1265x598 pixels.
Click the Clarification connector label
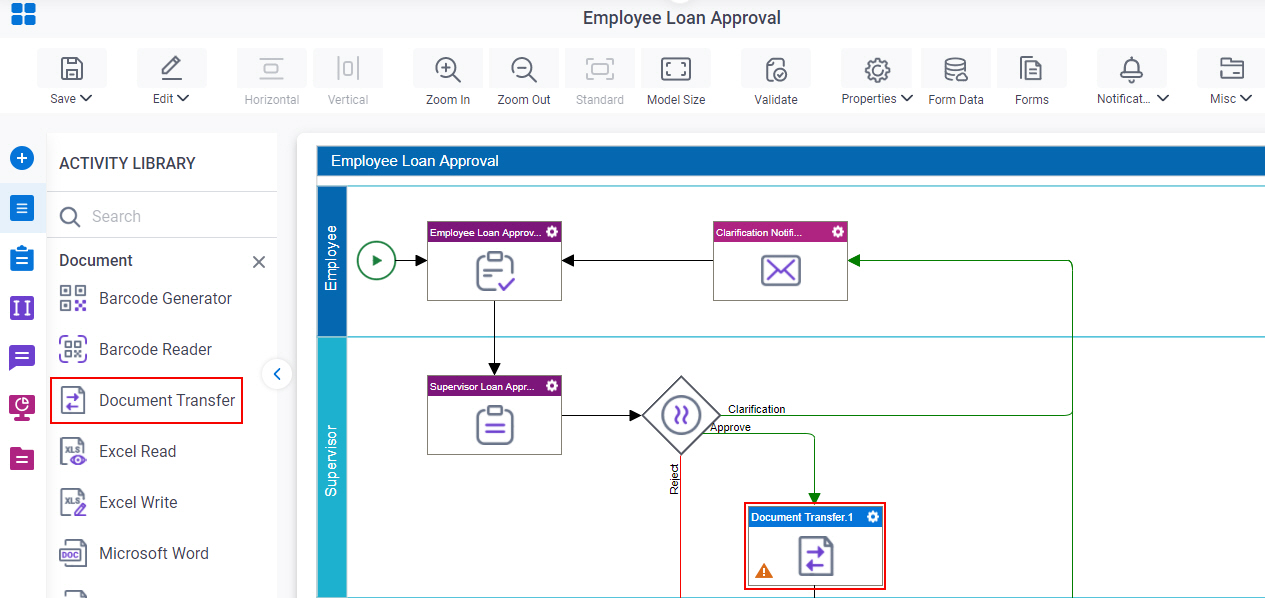coord(757,409)
